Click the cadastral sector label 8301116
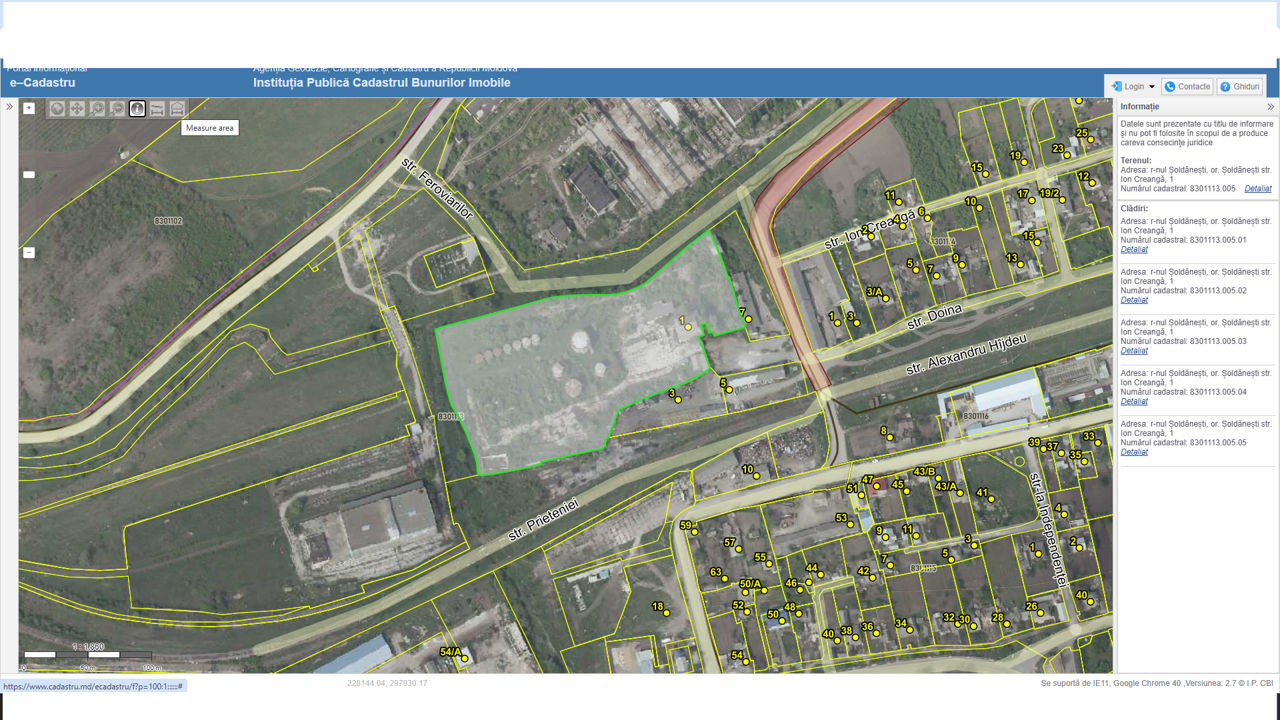The height and width of the screenshot is (720, 1280). (x=975, y=415)
